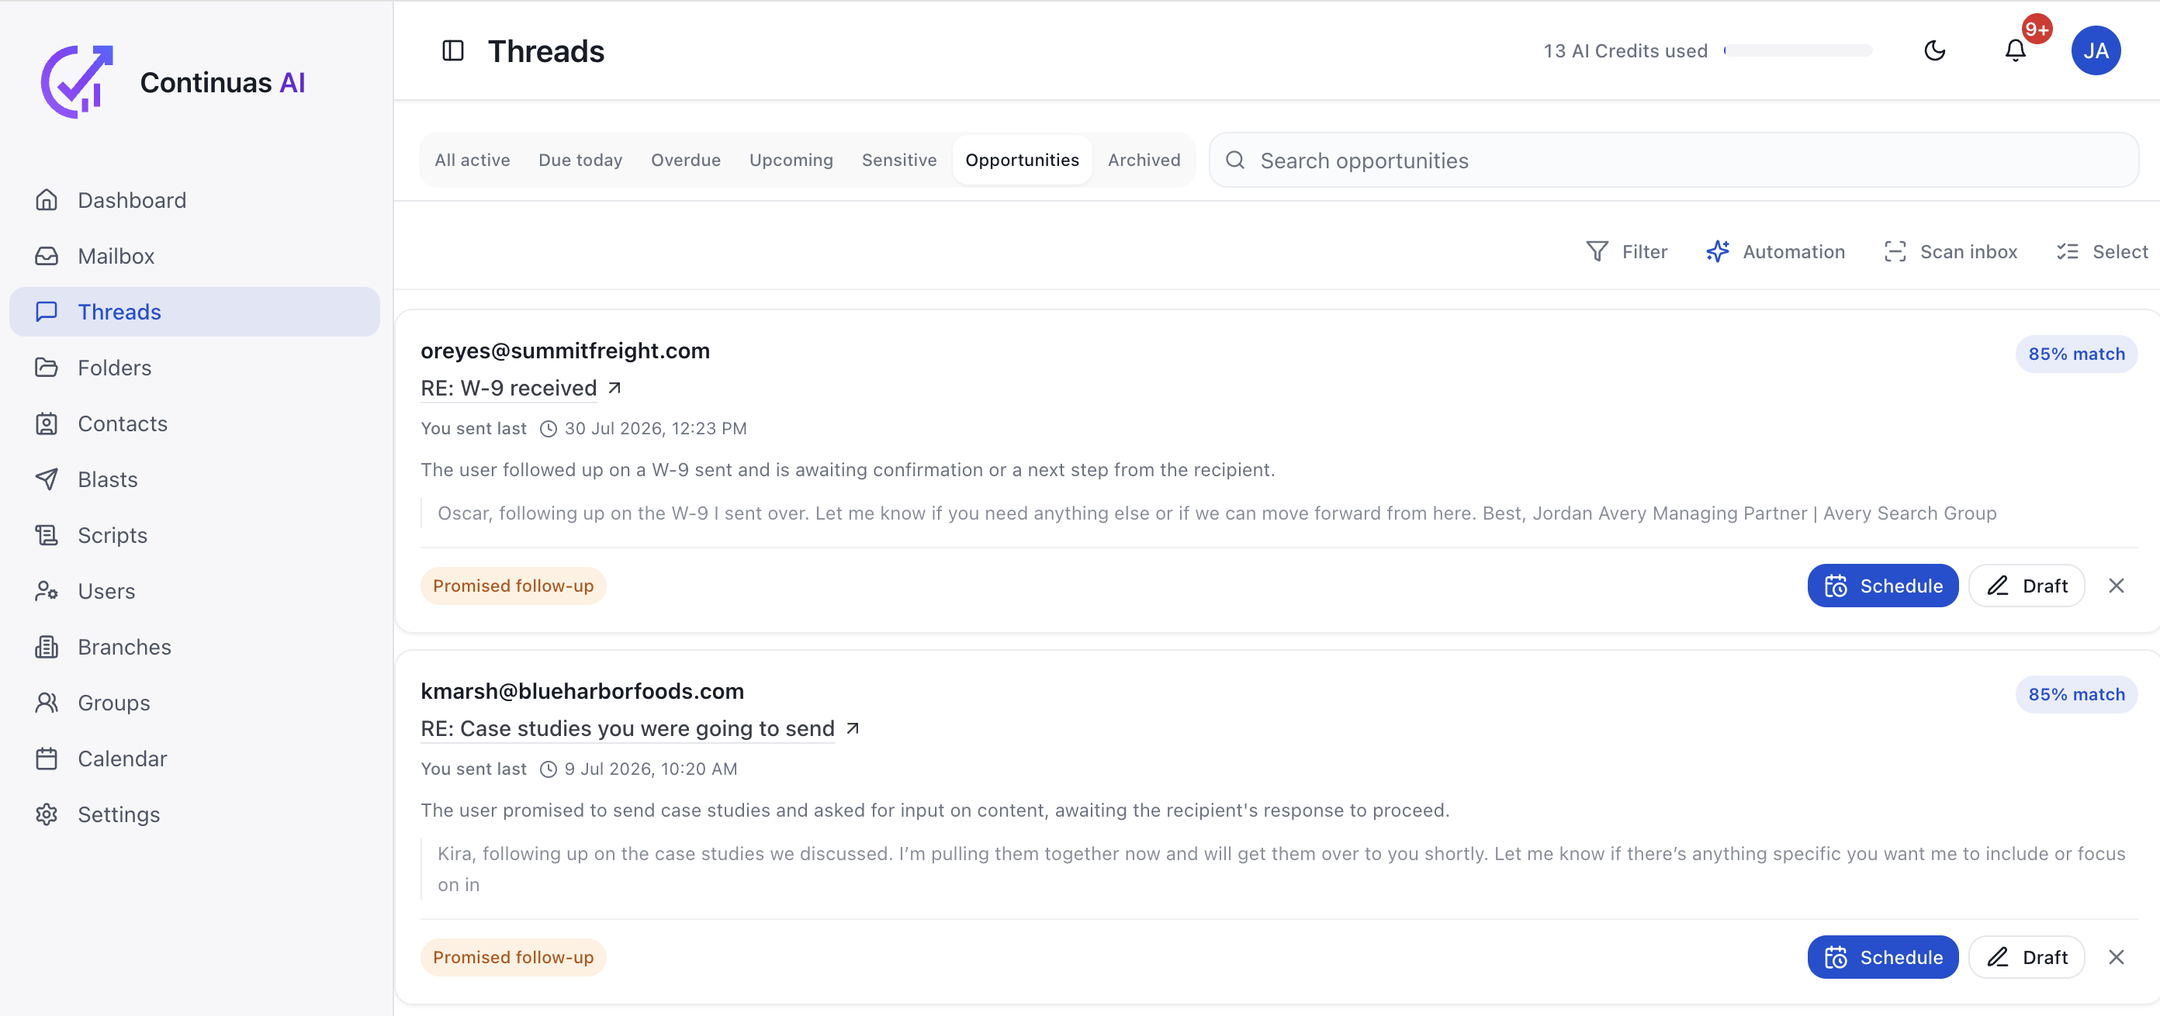Toggle the sidebar panel icon beside Threads
Viewport: 2160px width, 1016px height.
tap(453, 51)
